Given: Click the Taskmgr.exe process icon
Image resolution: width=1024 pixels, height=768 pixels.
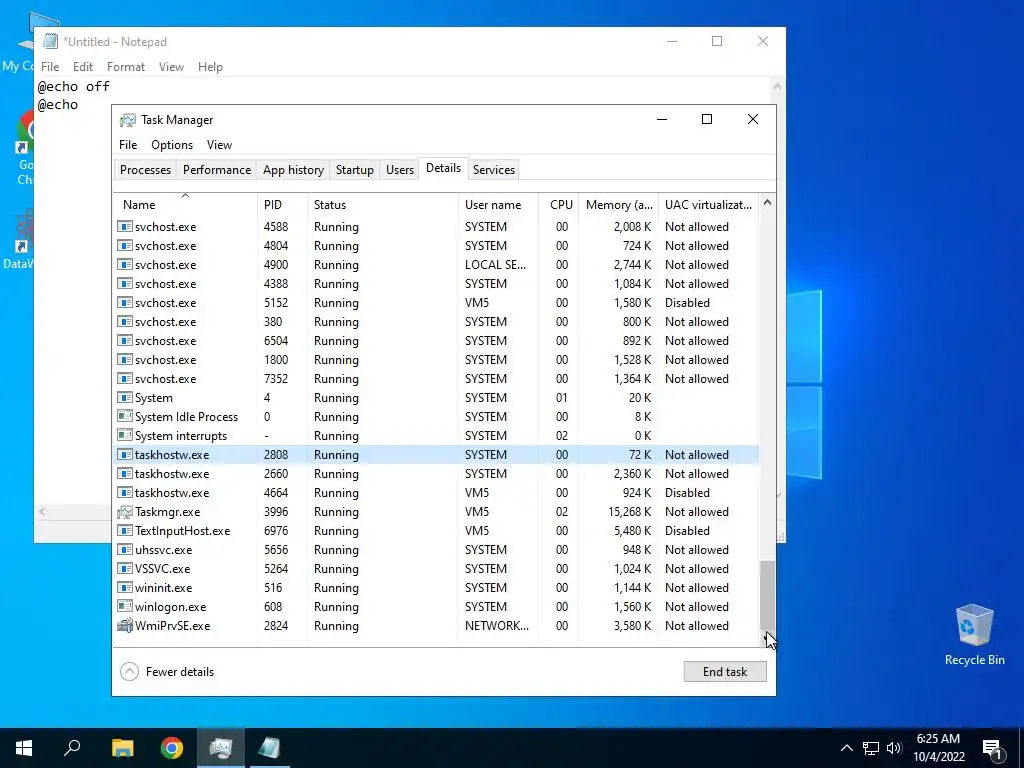Looking at the screenshot, I should [124, 512].
